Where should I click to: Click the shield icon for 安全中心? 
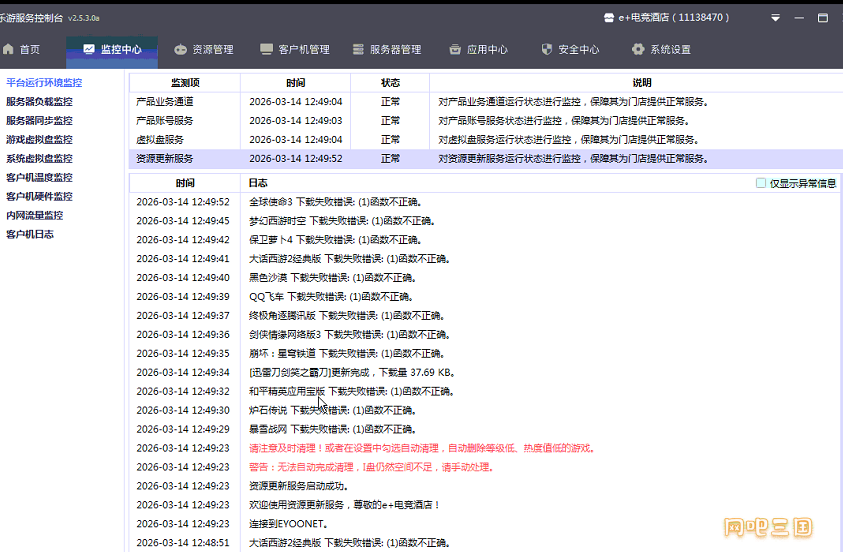(547, 49)
